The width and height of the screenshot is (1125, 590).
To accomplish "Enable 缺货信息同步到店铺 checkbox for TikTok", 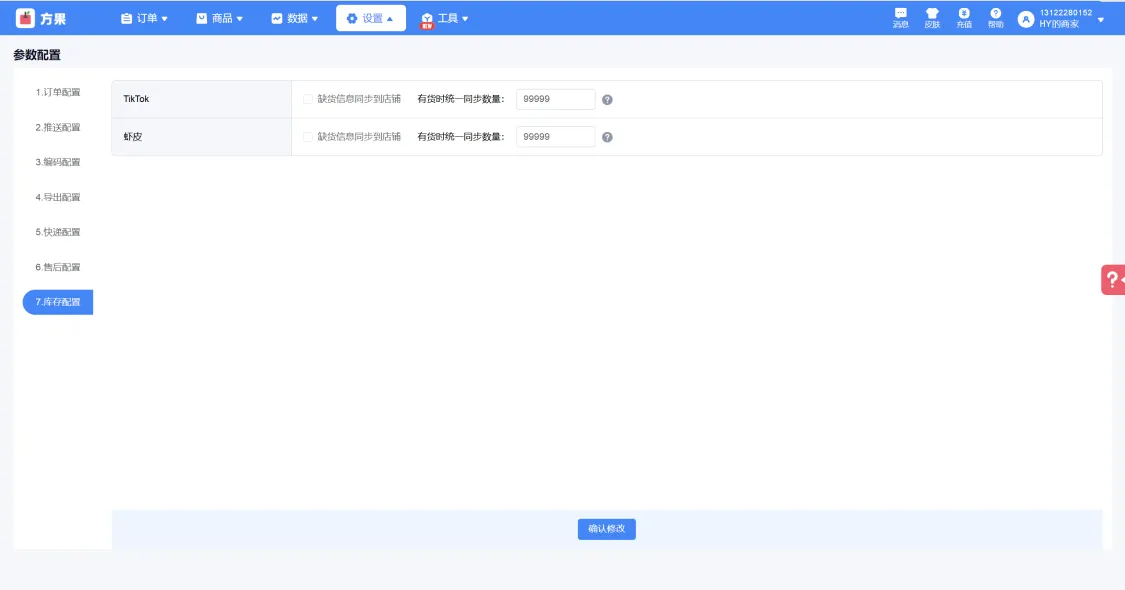I will point(308,99).
